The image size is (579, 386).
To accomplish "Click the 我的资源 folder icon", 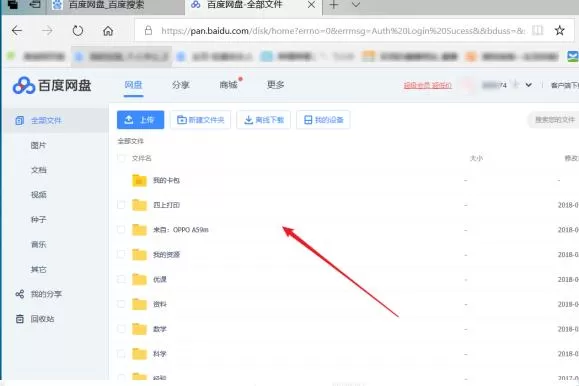I will pos(139,254).
